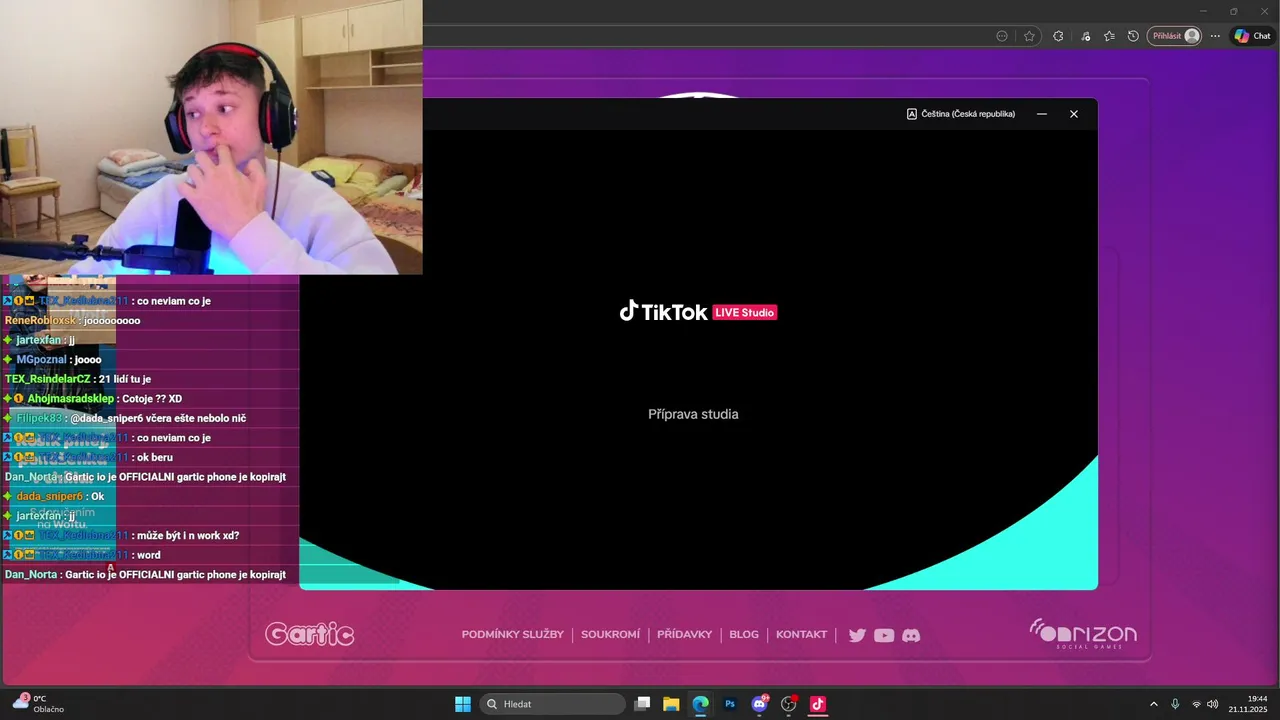Screen dimensions: 1280x720
Task: Open the clock and date 19:44
Action: (1248, 704)
